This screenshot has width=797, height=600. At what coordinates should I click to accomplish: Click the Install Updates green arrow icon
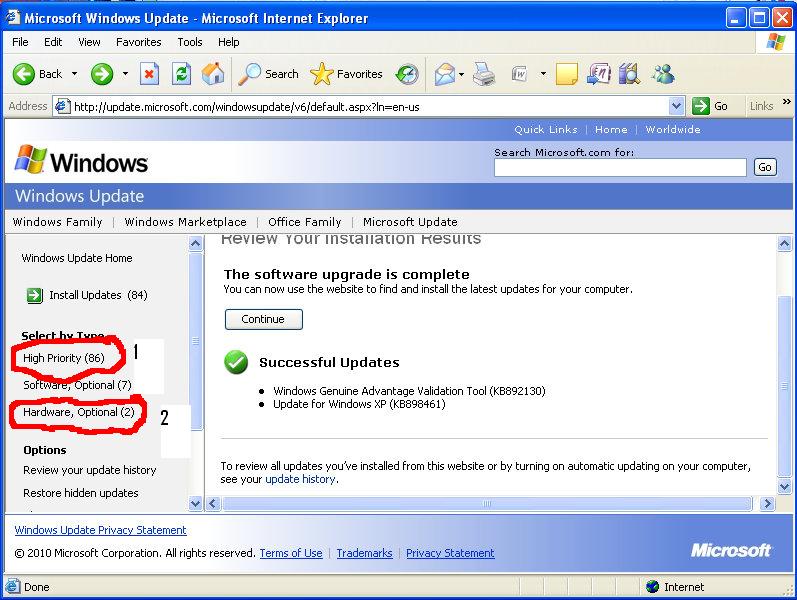point(35,295)
